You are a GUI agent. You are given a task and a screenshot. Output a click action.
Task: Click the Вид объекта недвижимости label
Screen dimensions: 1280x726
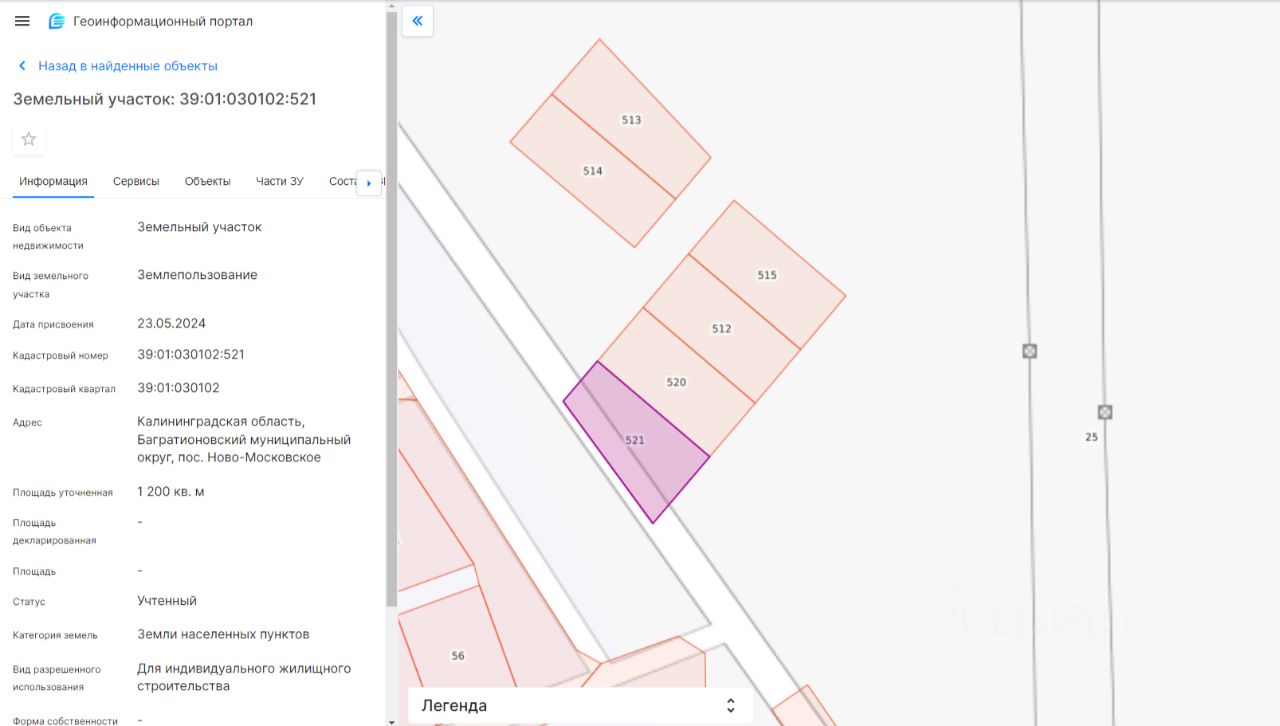point(48,236)
